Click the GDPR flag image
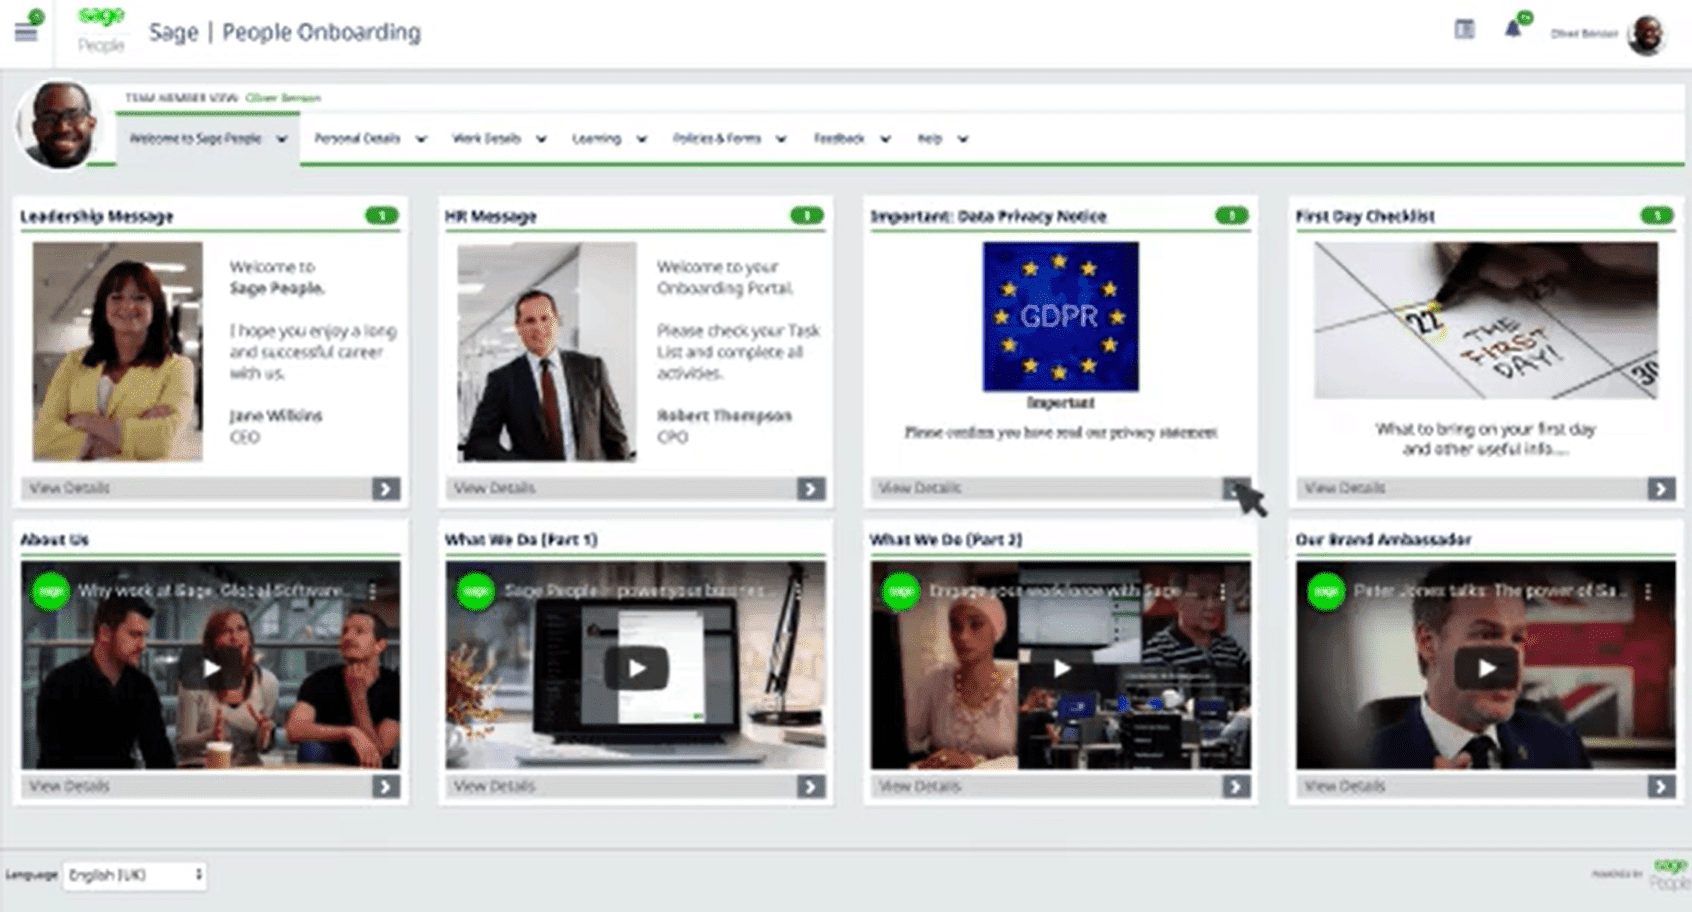This screenshot has width=1692, height=912. [x=1060, y=316]
